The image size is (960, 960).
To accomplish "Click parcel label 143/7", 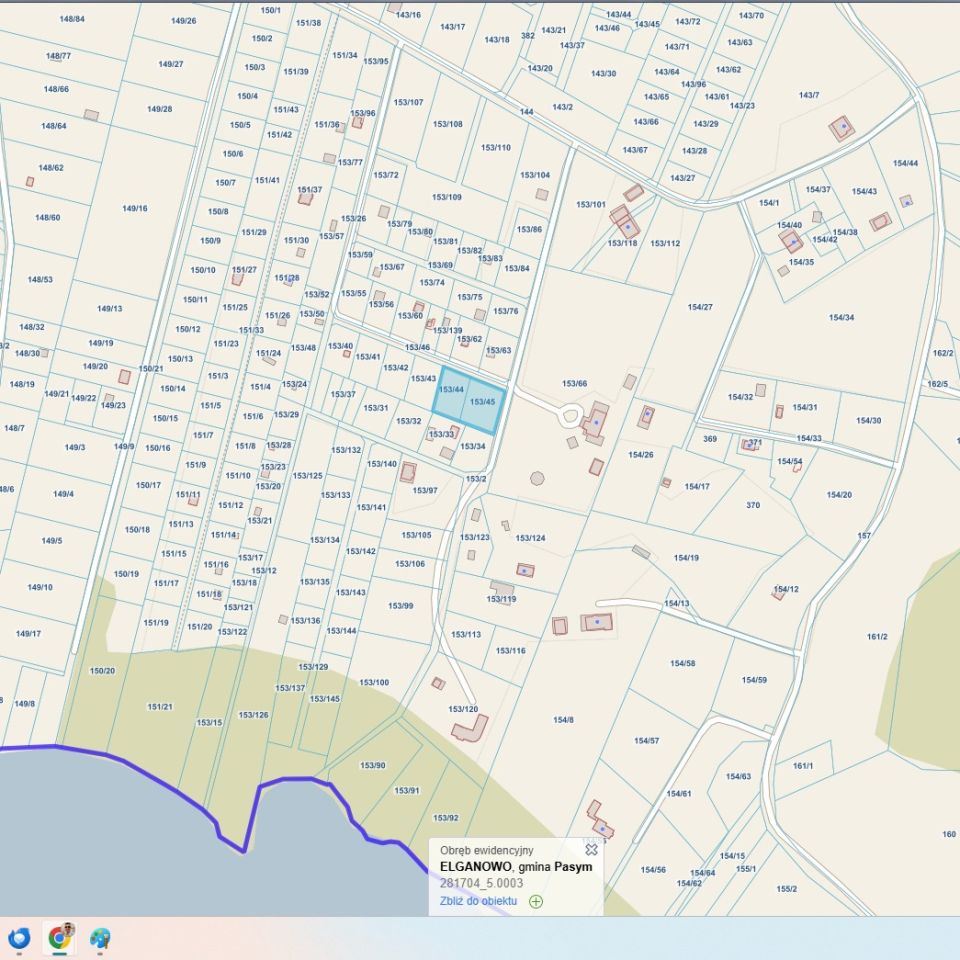I will click(809, 95).
